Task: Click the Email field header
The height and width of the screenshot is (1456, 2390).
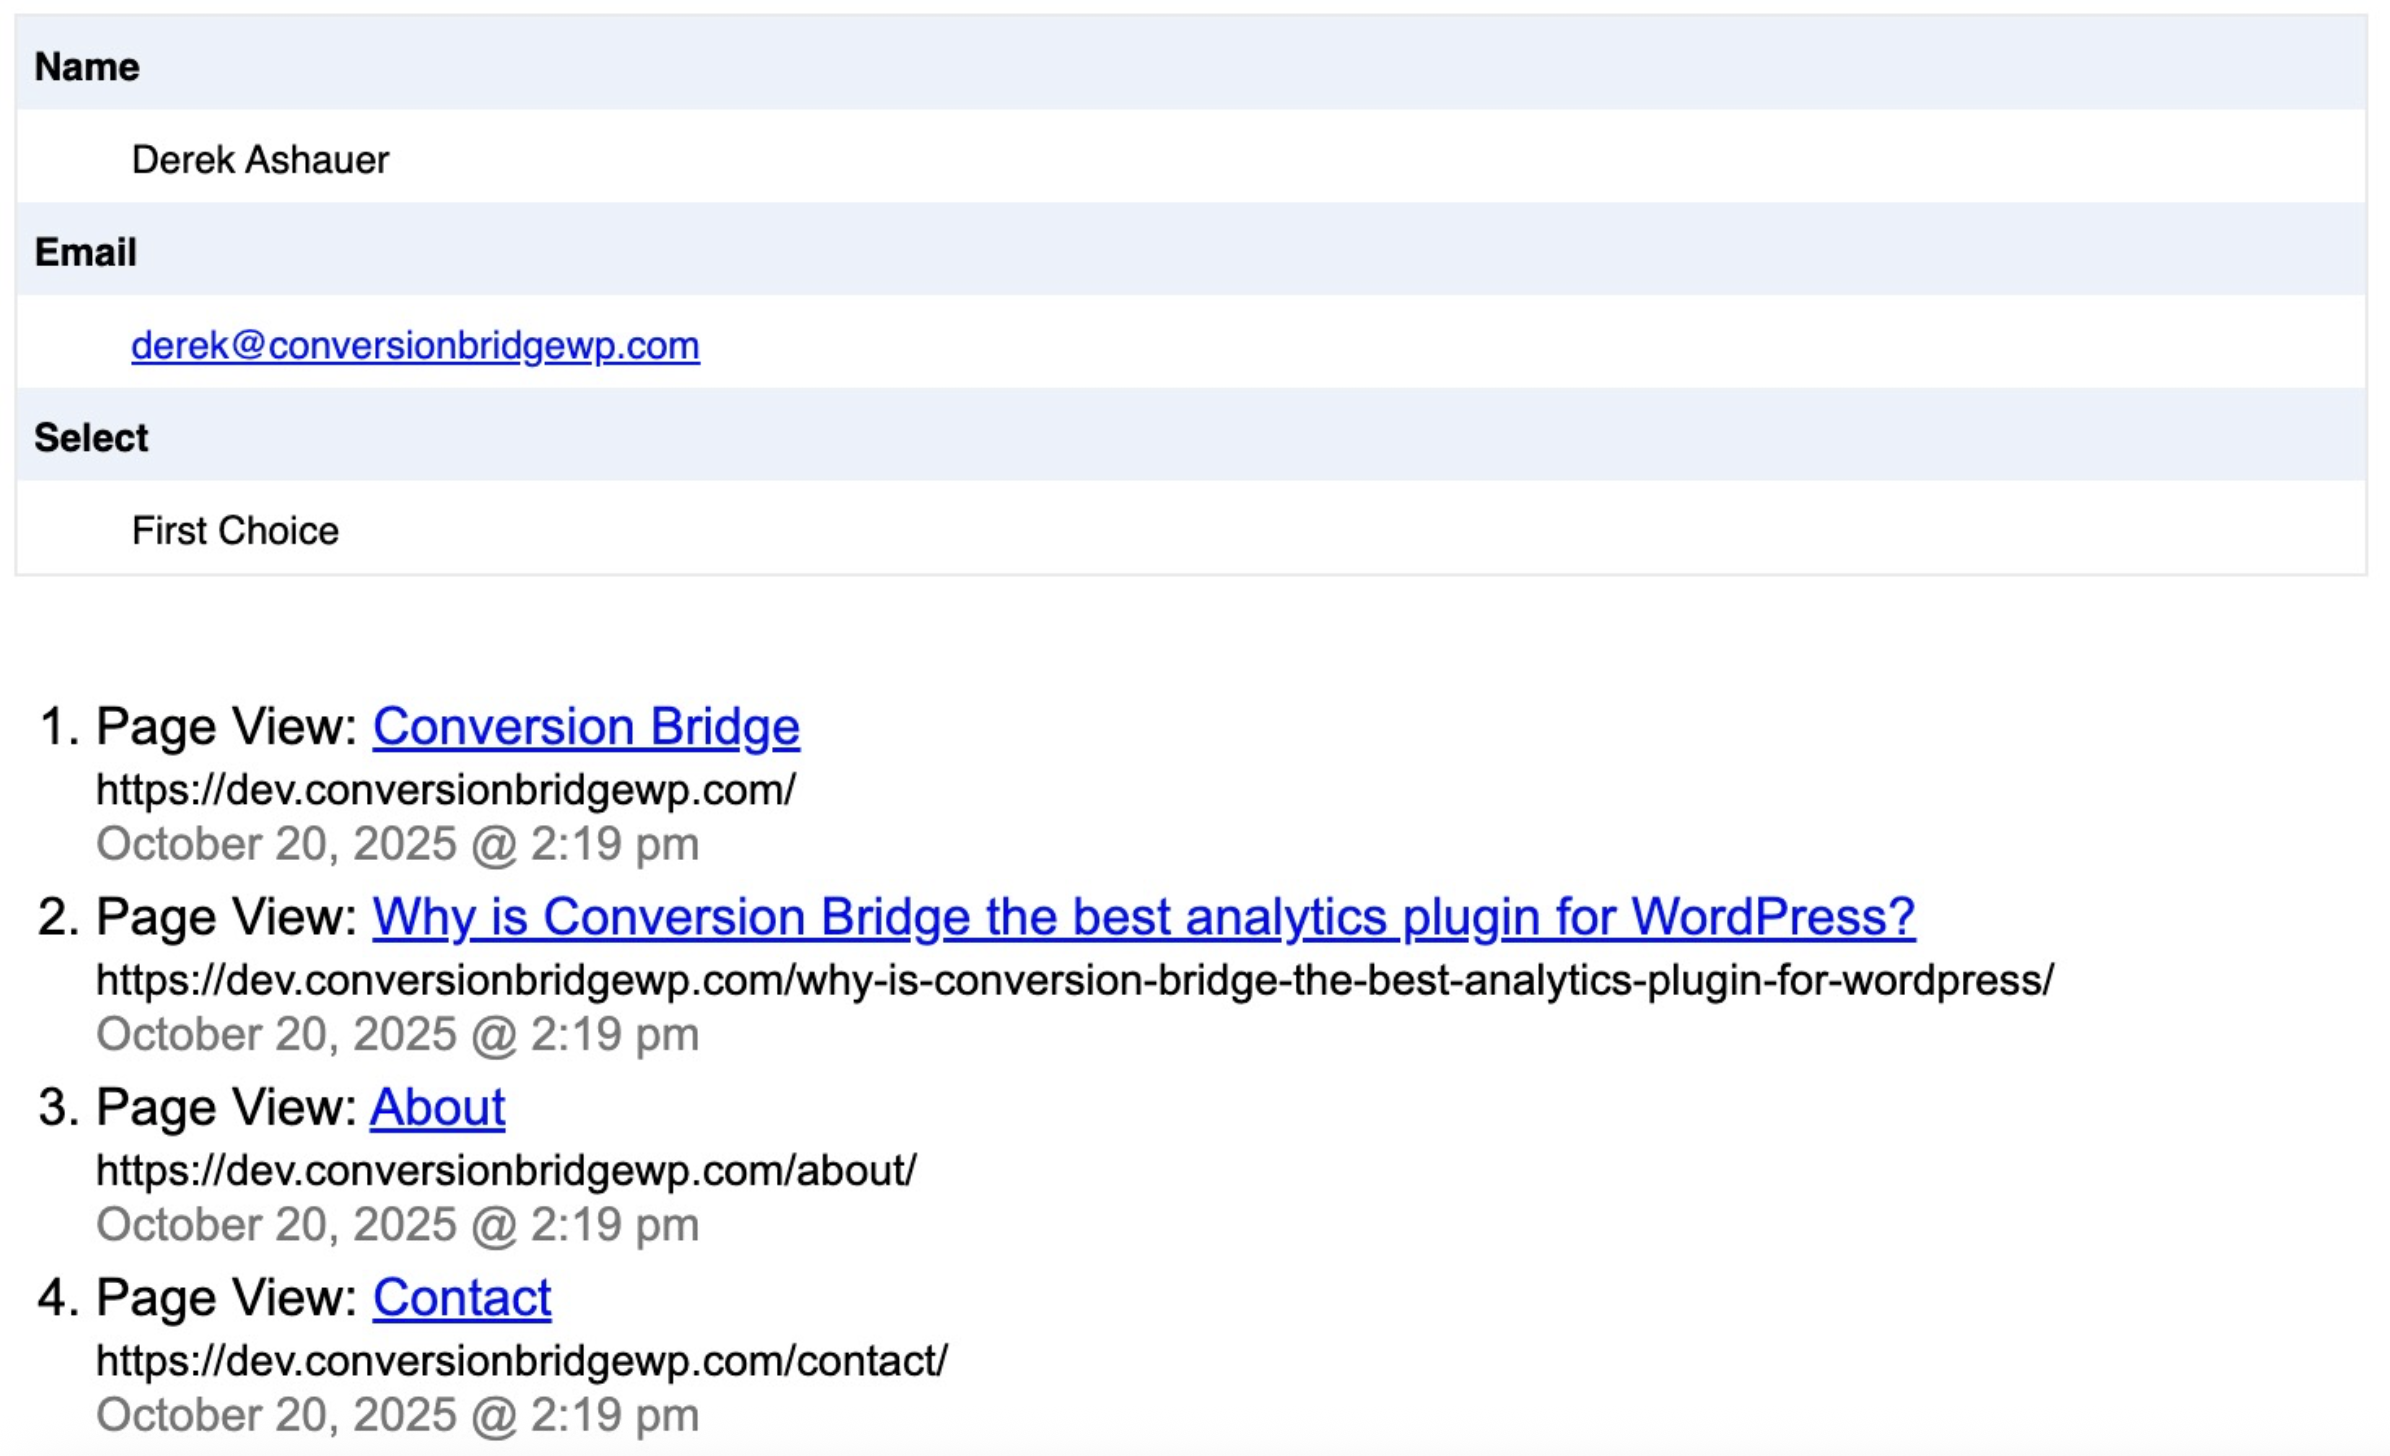Action: (x=86, y=252)
